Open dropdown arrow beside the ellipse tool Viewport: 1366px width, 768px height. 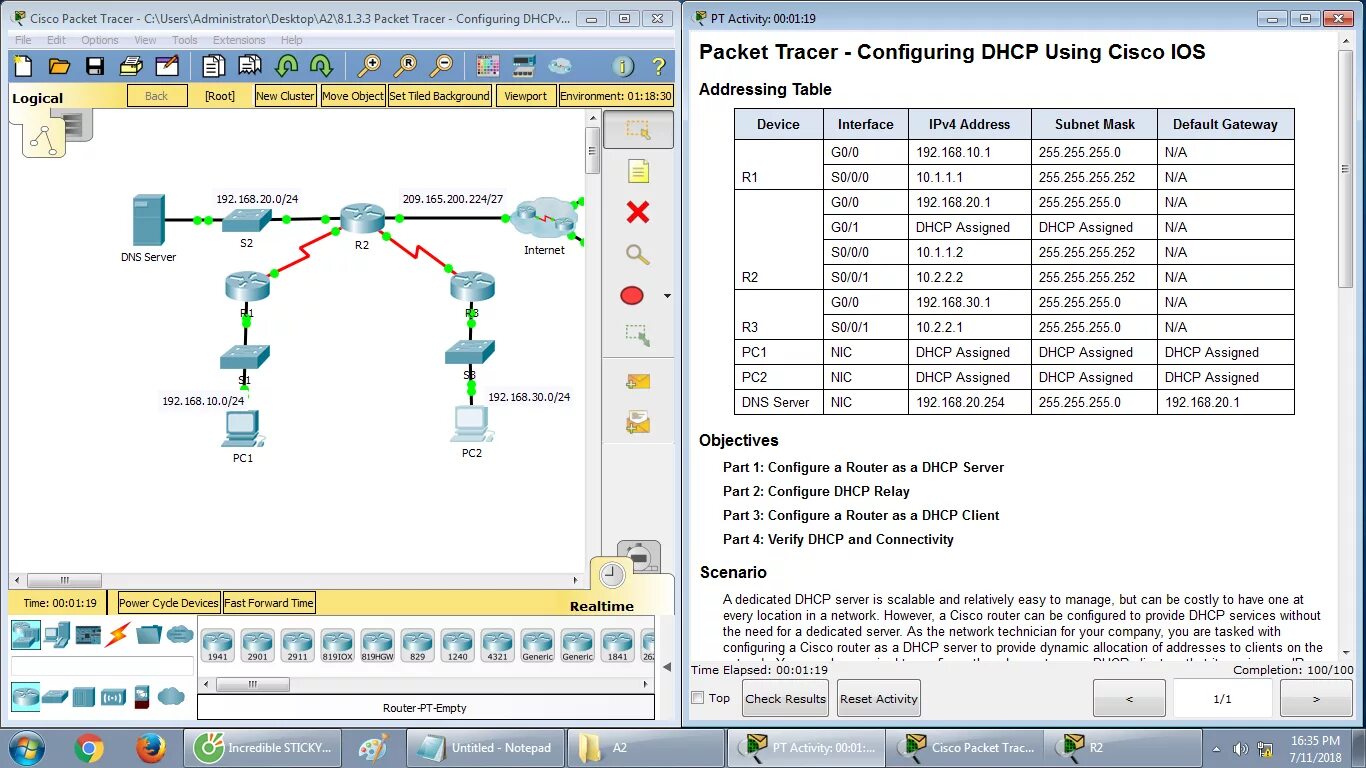667,296
